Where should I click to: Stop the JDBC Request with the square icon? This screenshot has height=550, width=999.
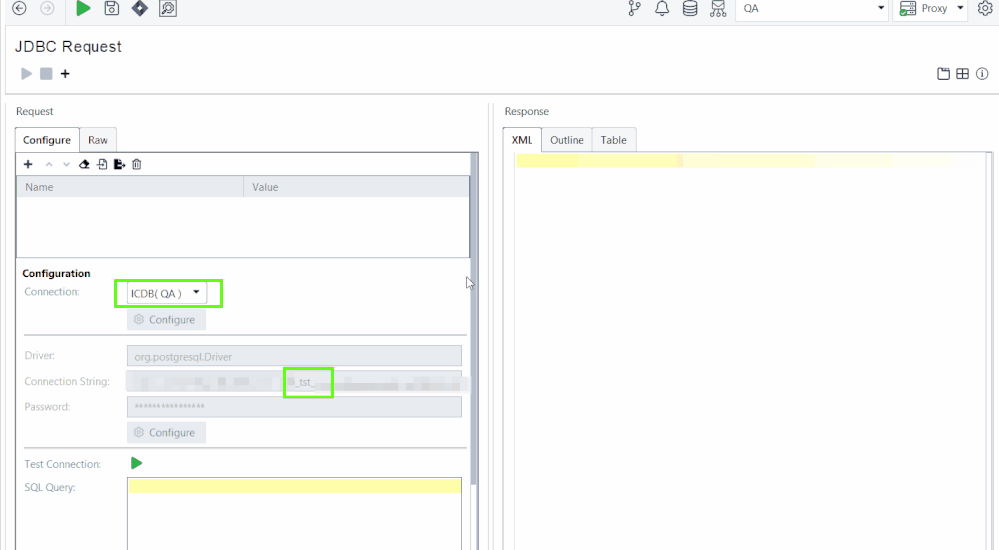coord(46,74)
